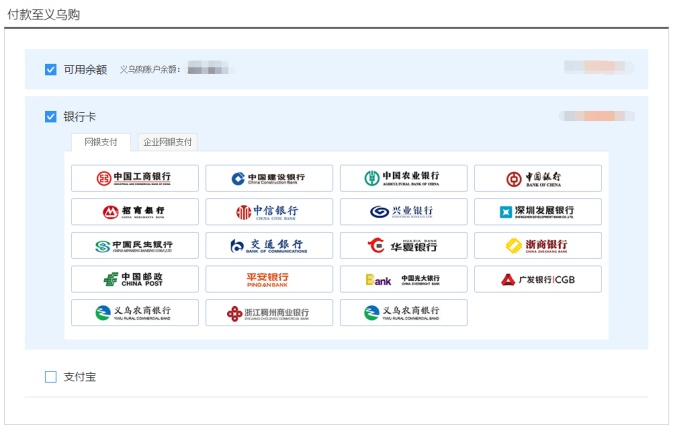Image resolution: width=700 pixels, height=431 pixels.
Task: Choose 中国邮政 China Post option
Action: [135, 279]
